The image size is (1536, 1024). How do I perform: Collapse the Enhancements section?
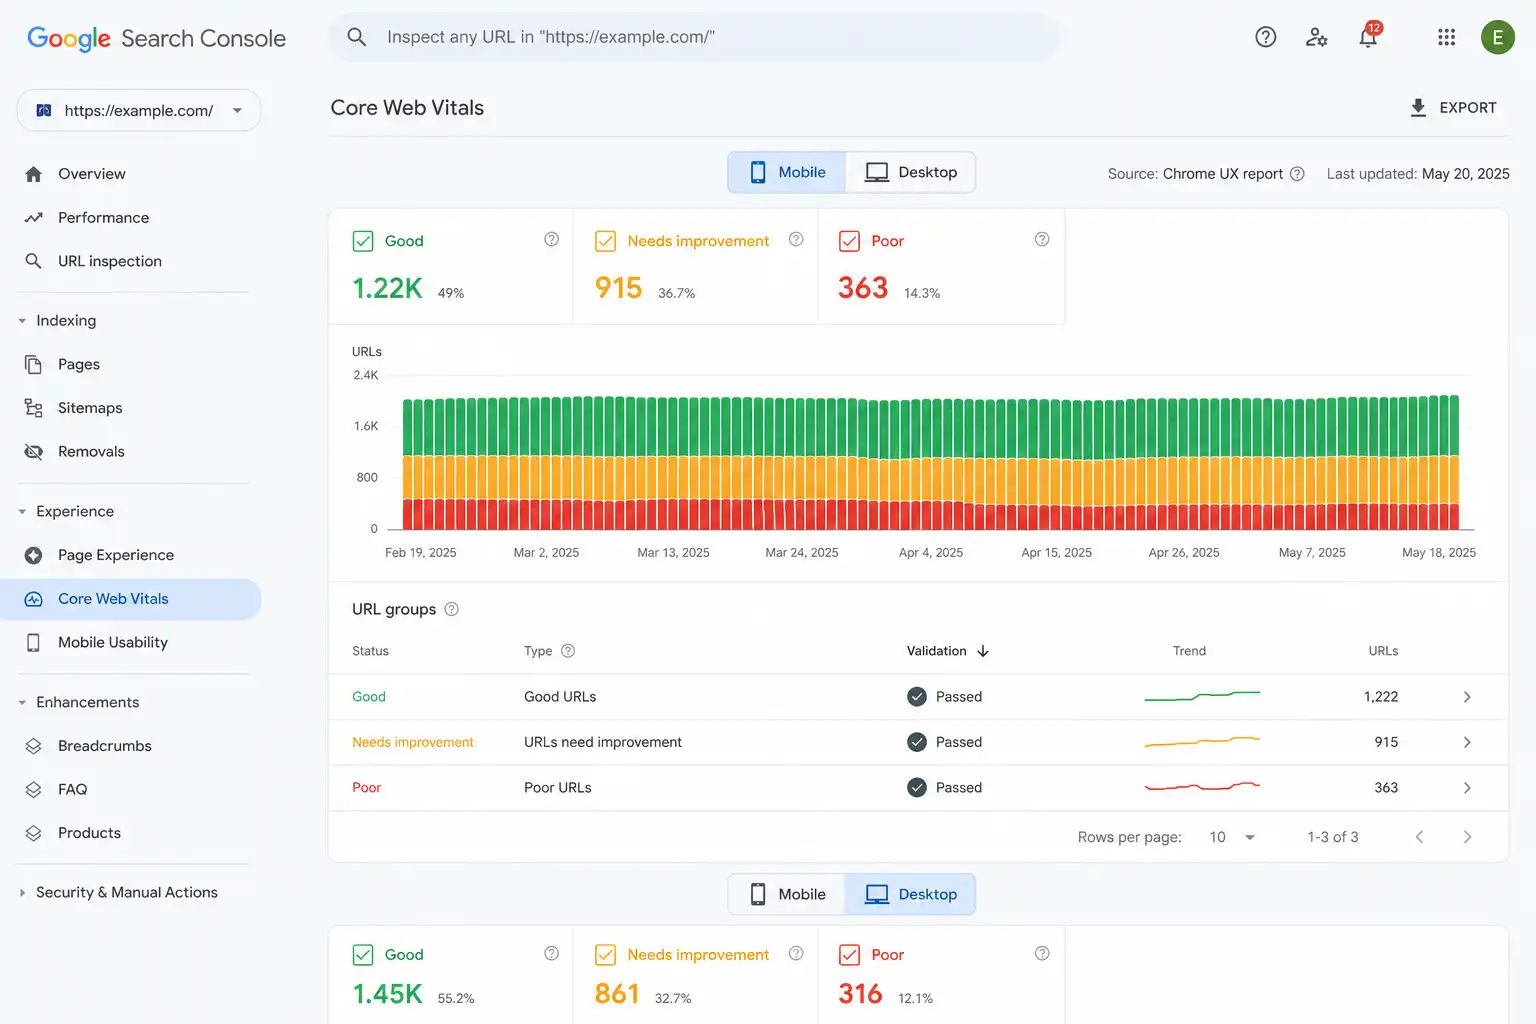pyautogui.click(x=22, y=703)
